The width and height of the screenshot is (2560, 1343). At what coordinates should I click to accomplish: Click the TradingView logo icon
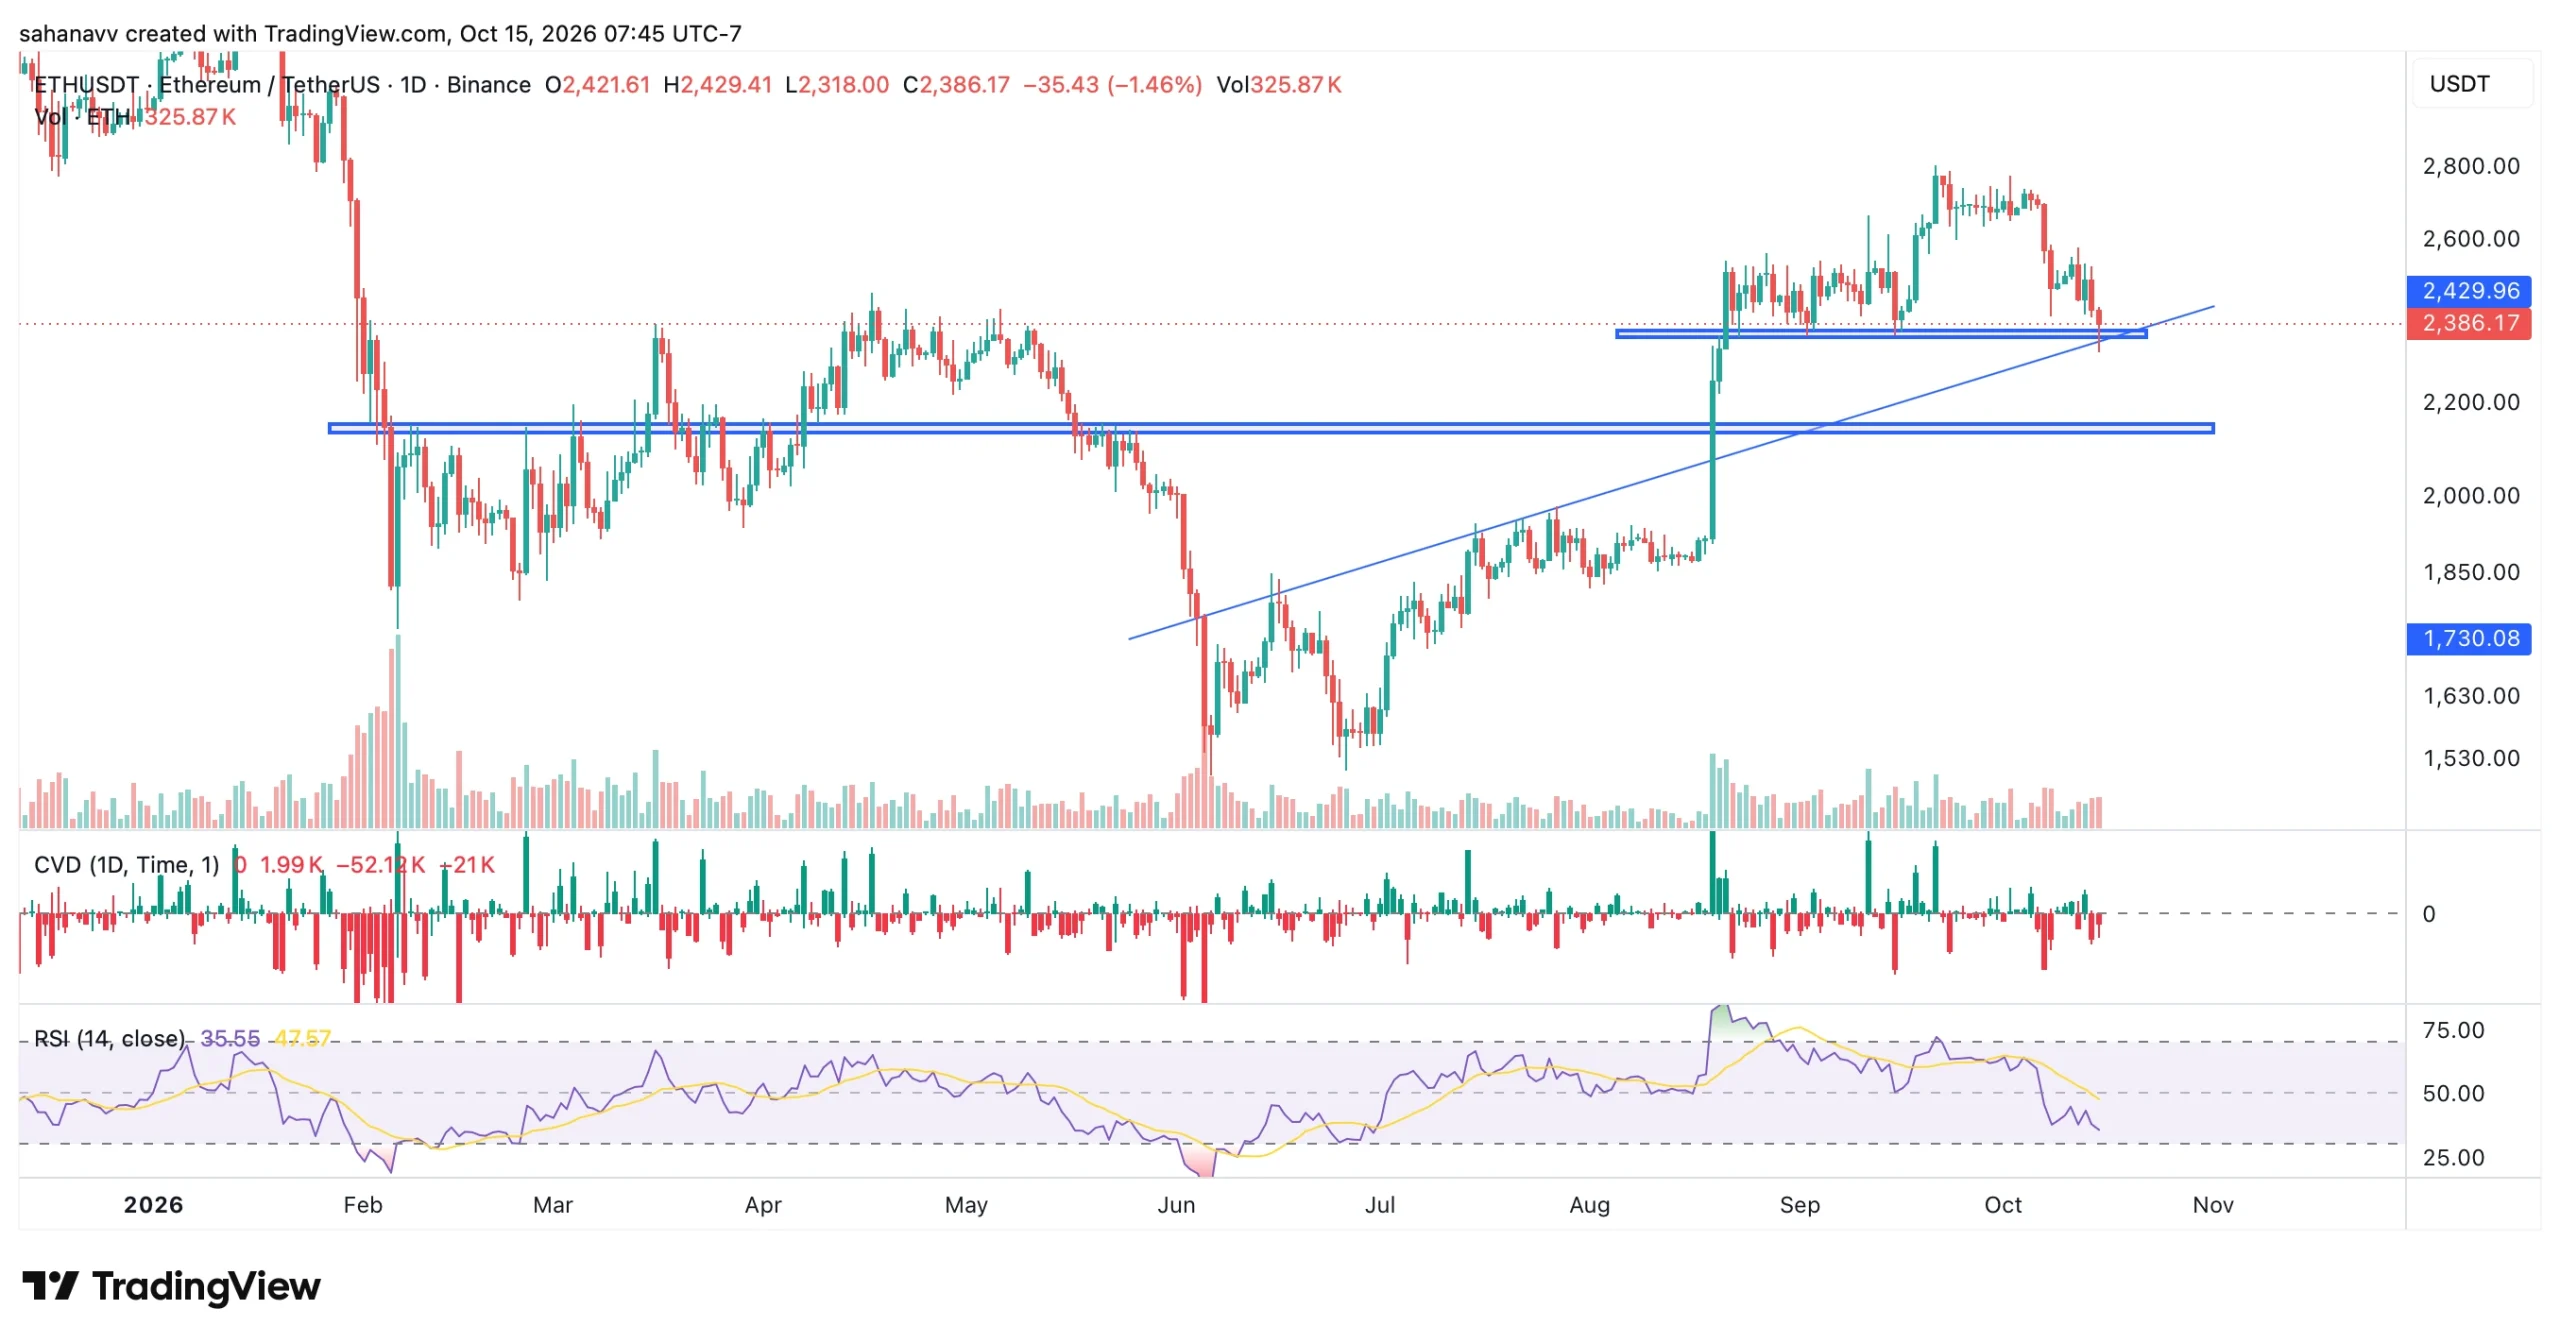(50, 1284)
